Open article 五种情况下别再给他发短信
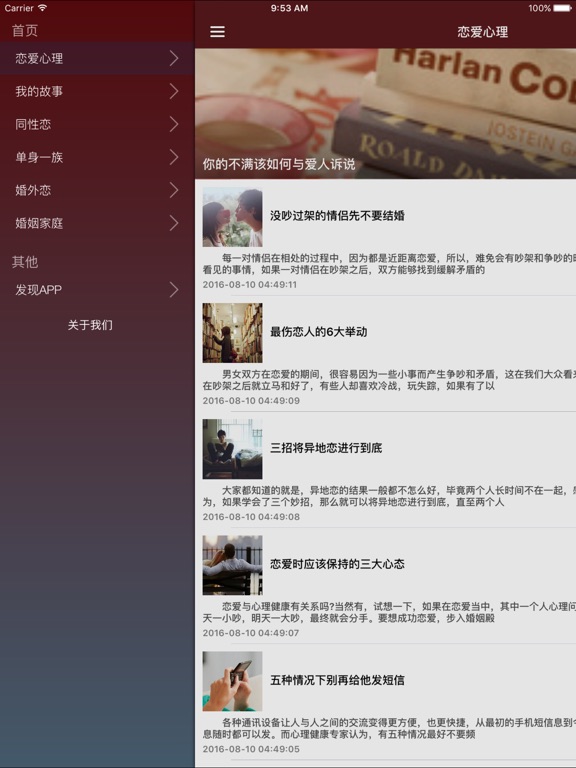576x768 pixels. [x=337, y=680]
